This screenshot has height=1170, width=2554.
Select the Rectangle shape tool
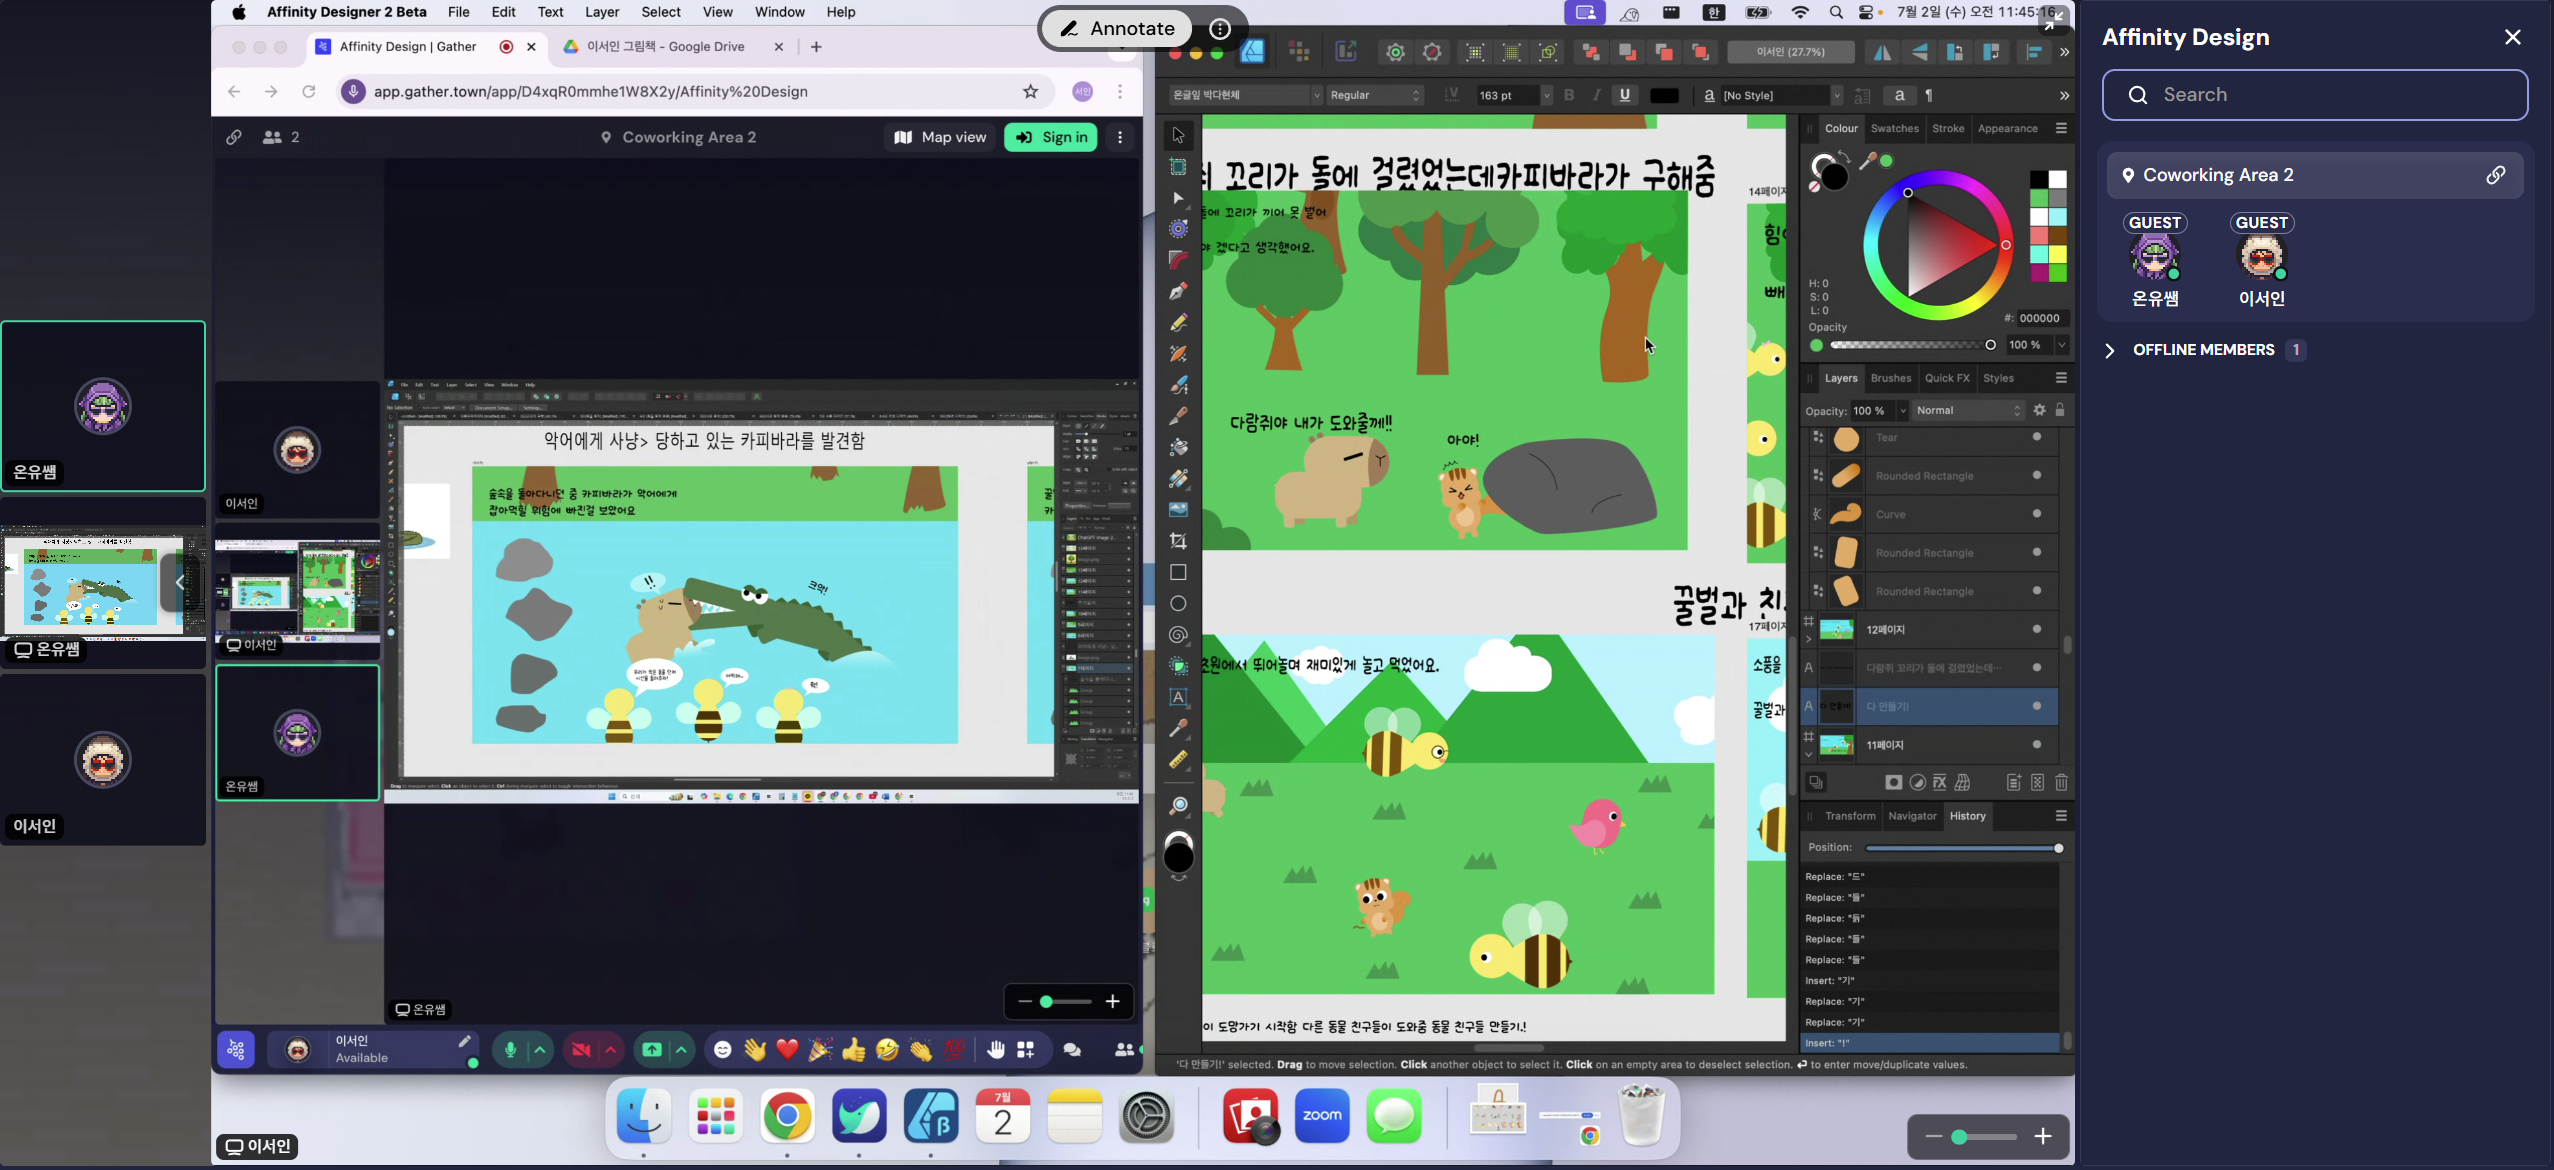coord(1178,572)
